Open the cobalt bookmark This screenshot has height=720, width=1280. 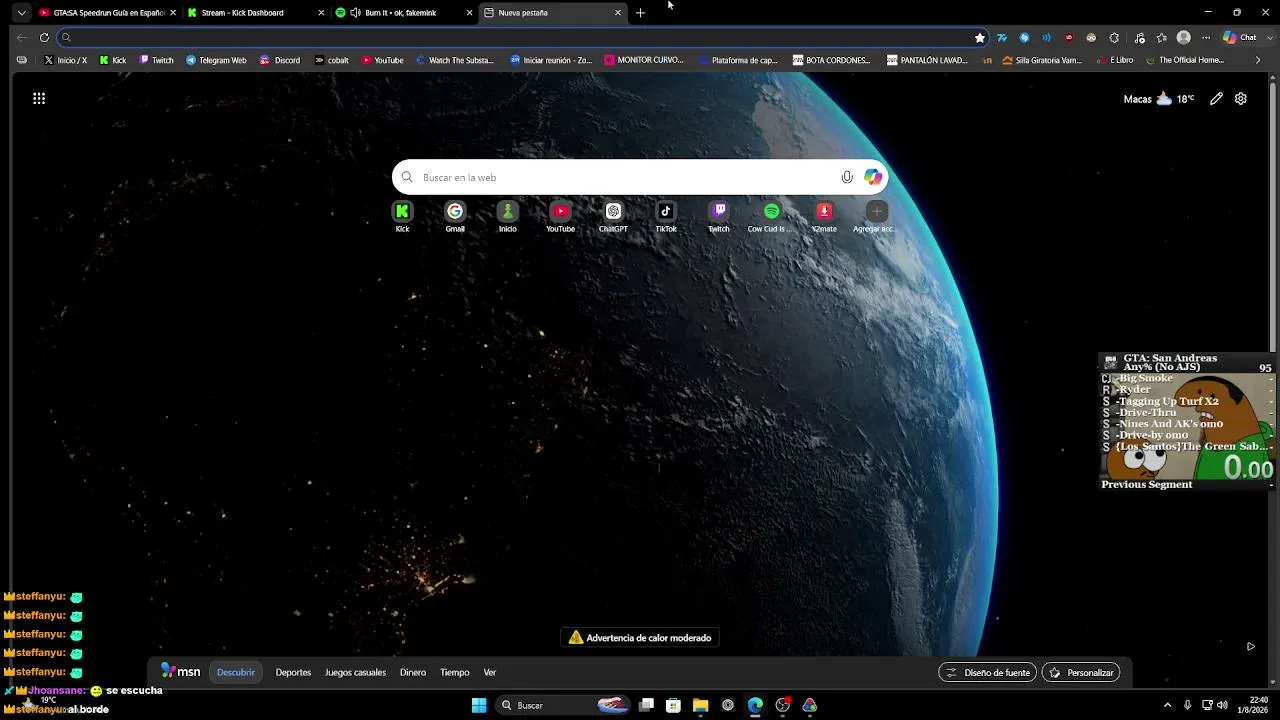[331, 60]
